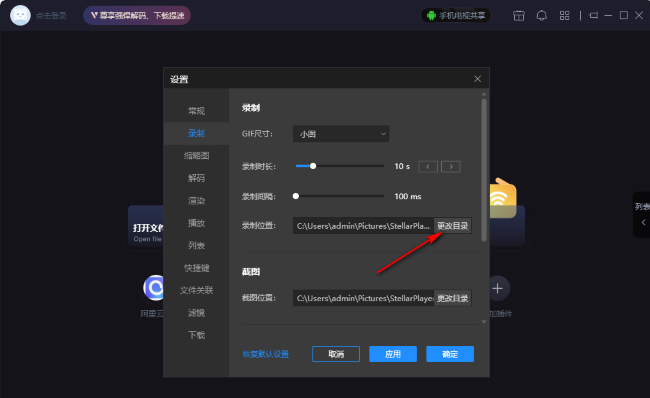Image resolution: width=650 pixels, height=398 pixels.
Task: Open the phone-to-TV sharing feature
Action: (456, 16)
